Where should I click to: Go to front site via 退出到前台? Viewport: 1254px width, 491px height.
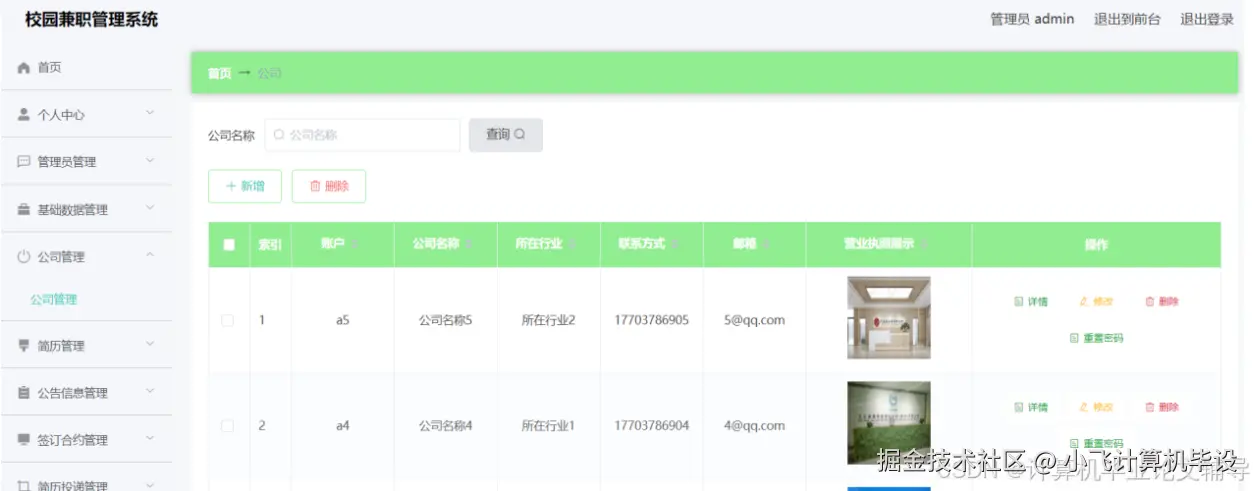[1127, 19]
